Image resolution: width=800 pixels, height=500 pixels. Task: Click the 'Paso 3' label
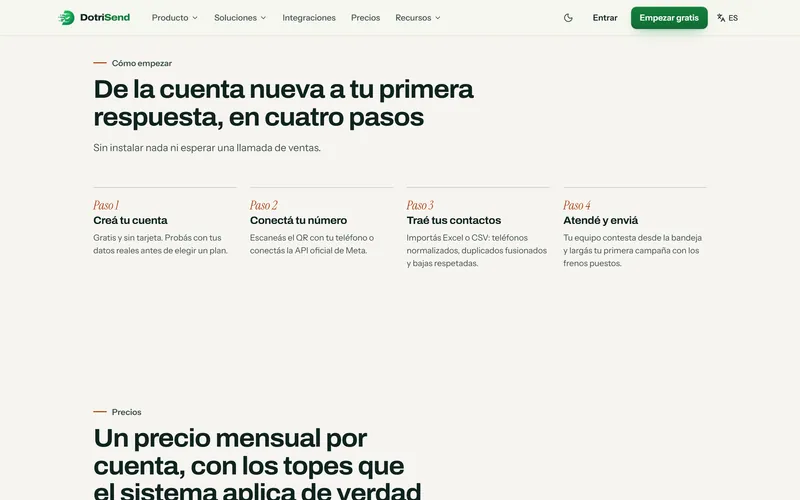[x=420, y=205]
